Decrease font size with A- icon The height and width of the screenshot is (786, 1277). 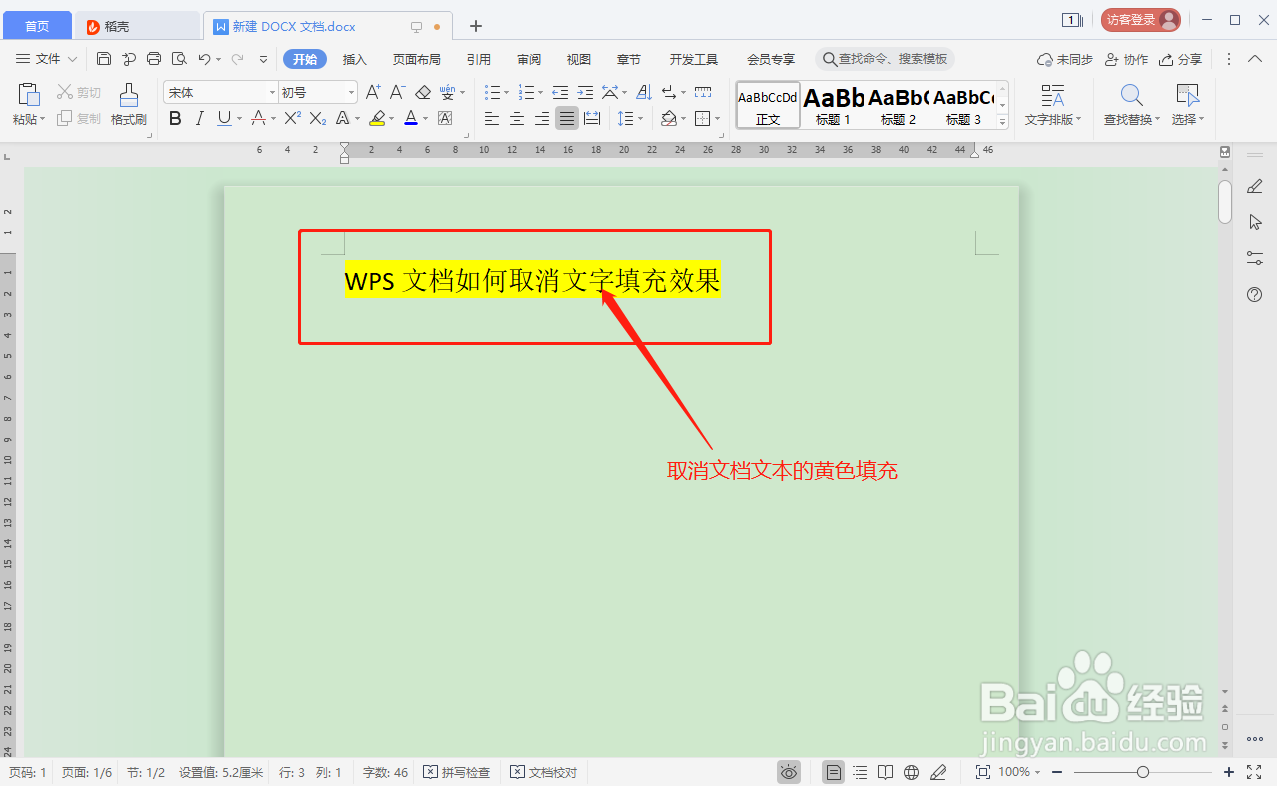click(x=397, y=92)
